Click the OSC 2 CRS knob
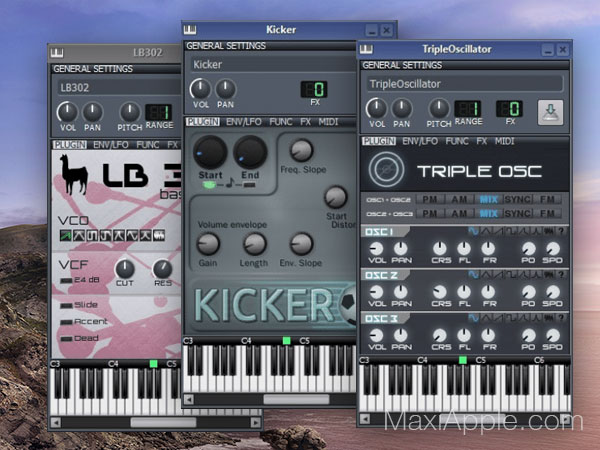600x450 pixels. (440, 292)
